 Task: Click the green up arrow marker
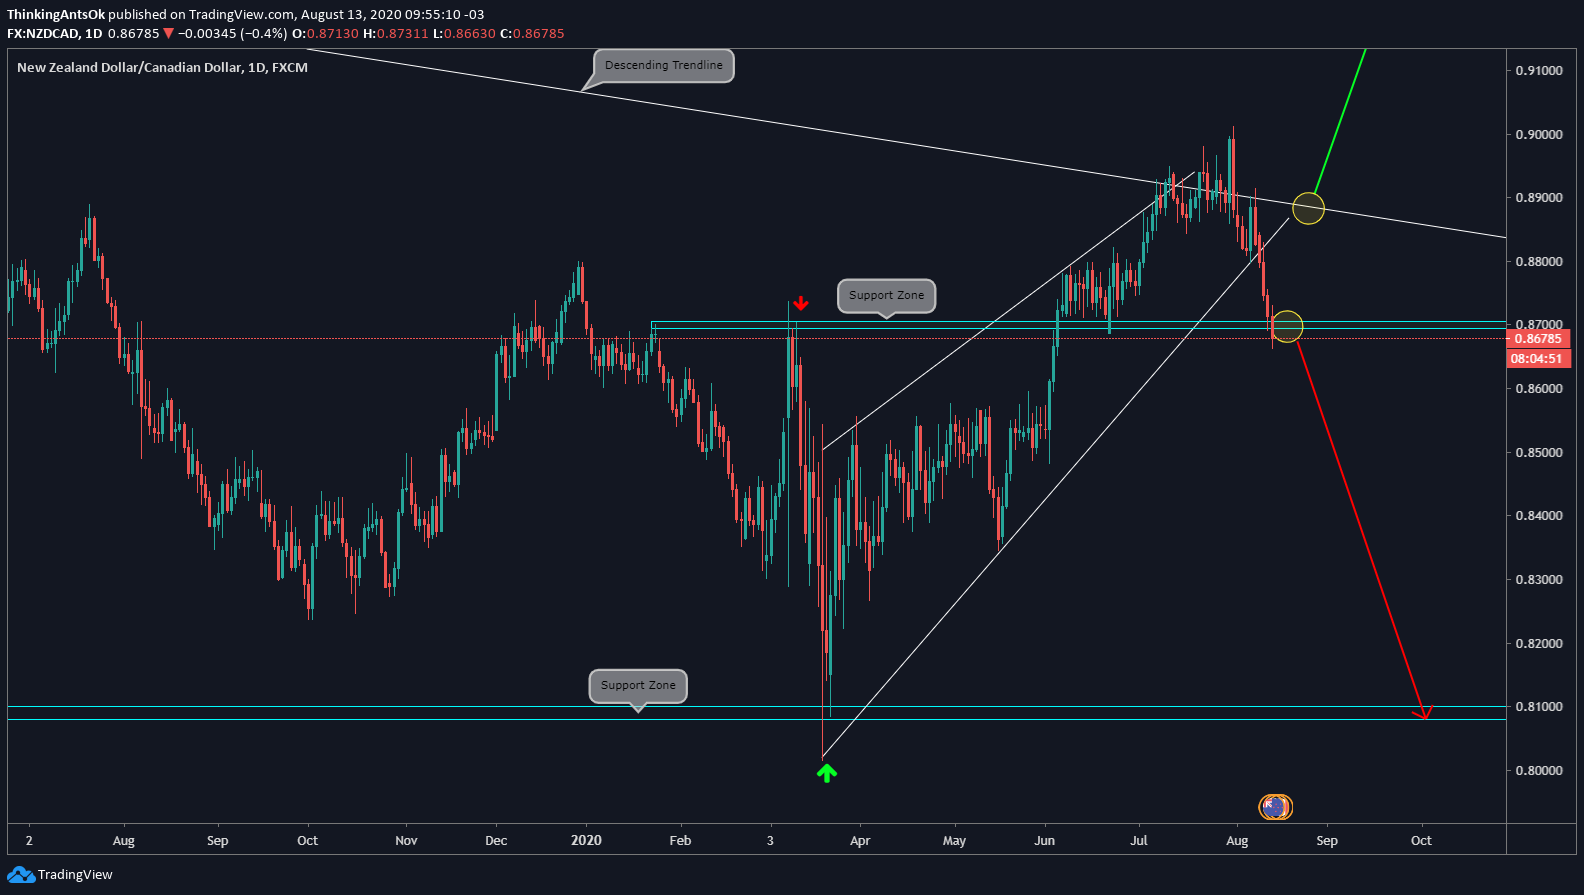(826, 772)
